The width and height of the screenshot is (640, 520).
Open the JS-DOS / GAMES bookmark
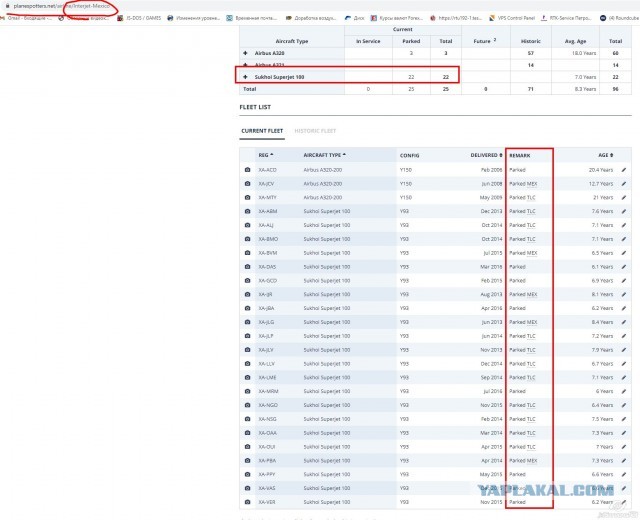pos(139,18)
